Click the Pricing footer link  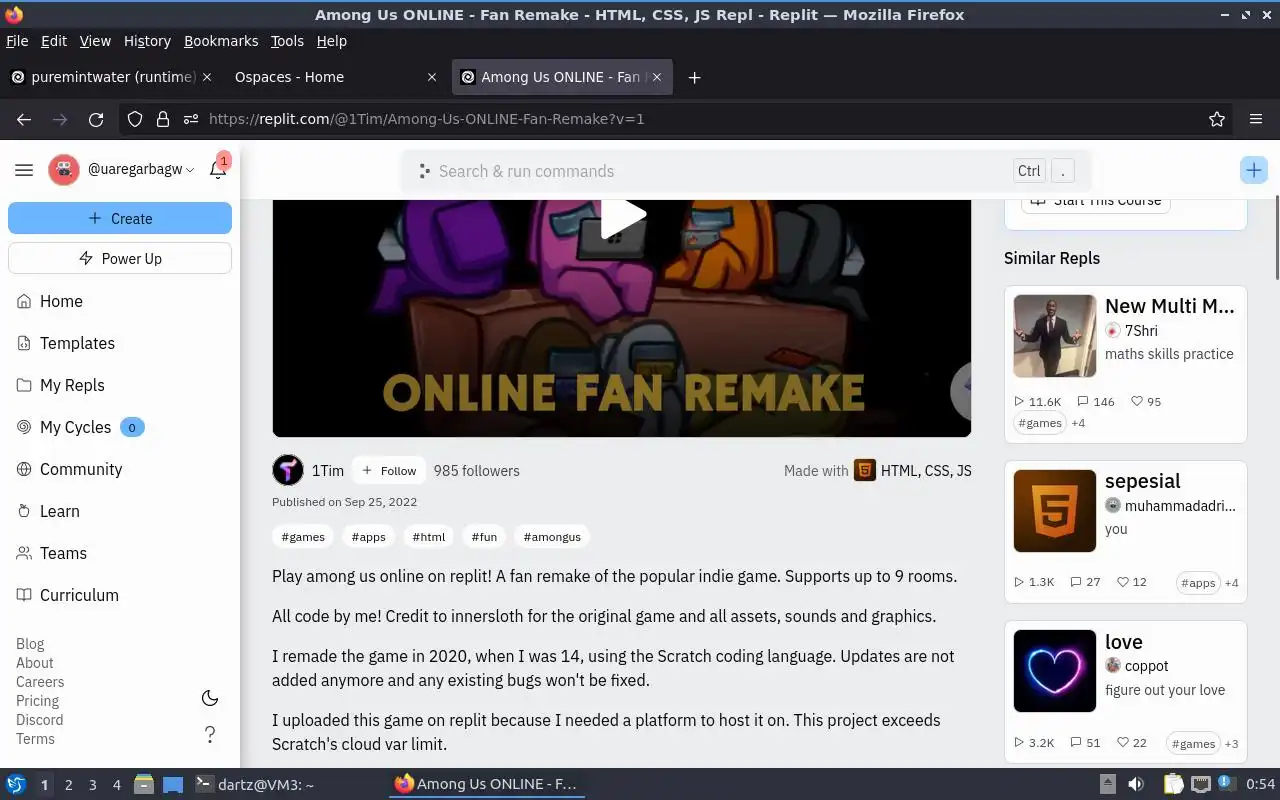37,701
